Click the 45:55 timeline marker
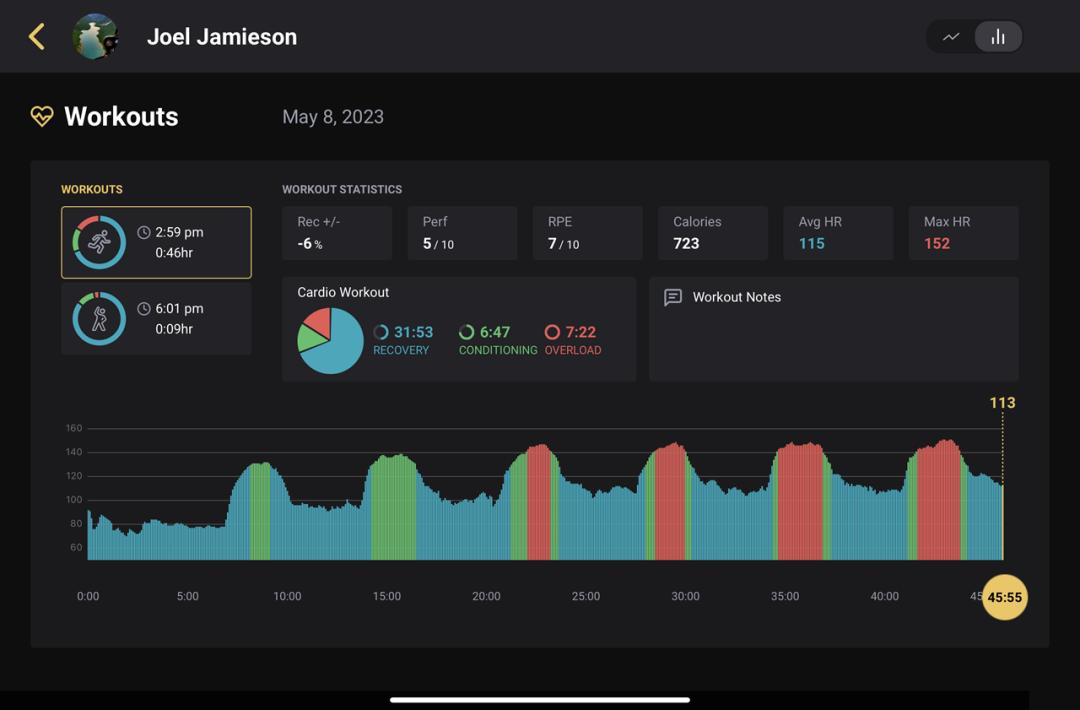 pyautogui.click(x=1004, y=597)
